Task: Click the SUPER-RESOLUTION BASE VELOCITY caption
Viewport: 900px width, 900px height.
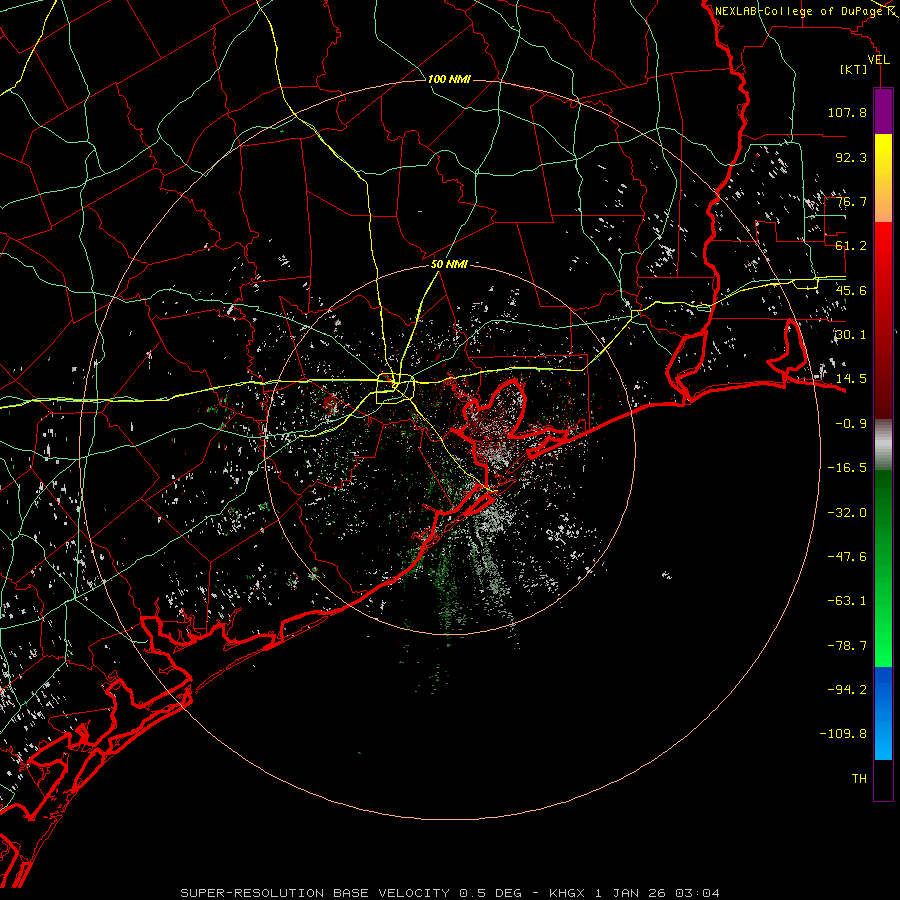Action: pos(315,893)
